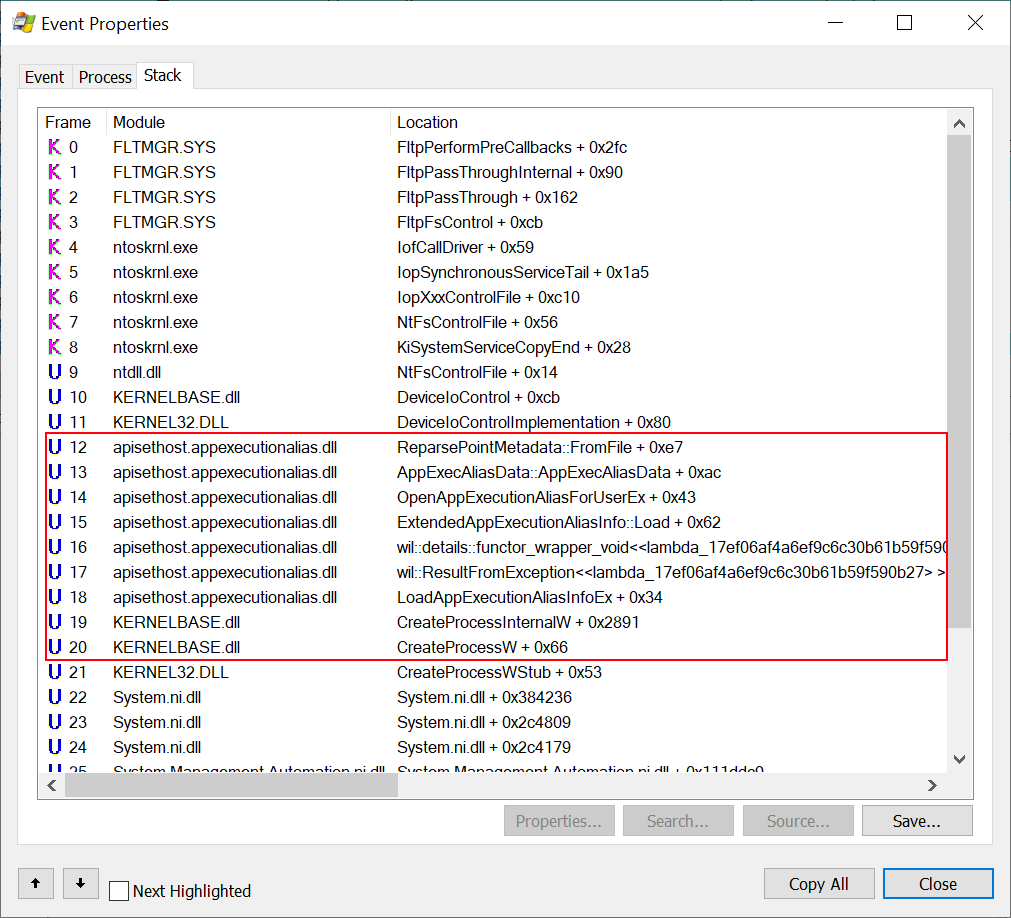The image size is (1011, 918).
Task: Click the vertical scrollbar down arrow
Action: pyautogui.click(x=959, y=759)
